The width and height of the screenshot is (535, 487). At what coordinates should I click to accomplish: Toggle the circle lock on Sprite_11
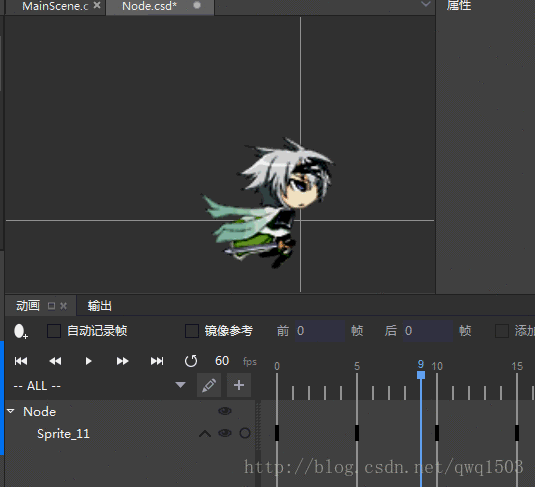[245, 433]
